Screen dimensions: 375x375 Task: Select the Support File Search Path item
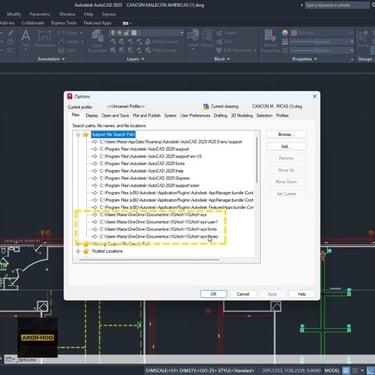(113, 134)
